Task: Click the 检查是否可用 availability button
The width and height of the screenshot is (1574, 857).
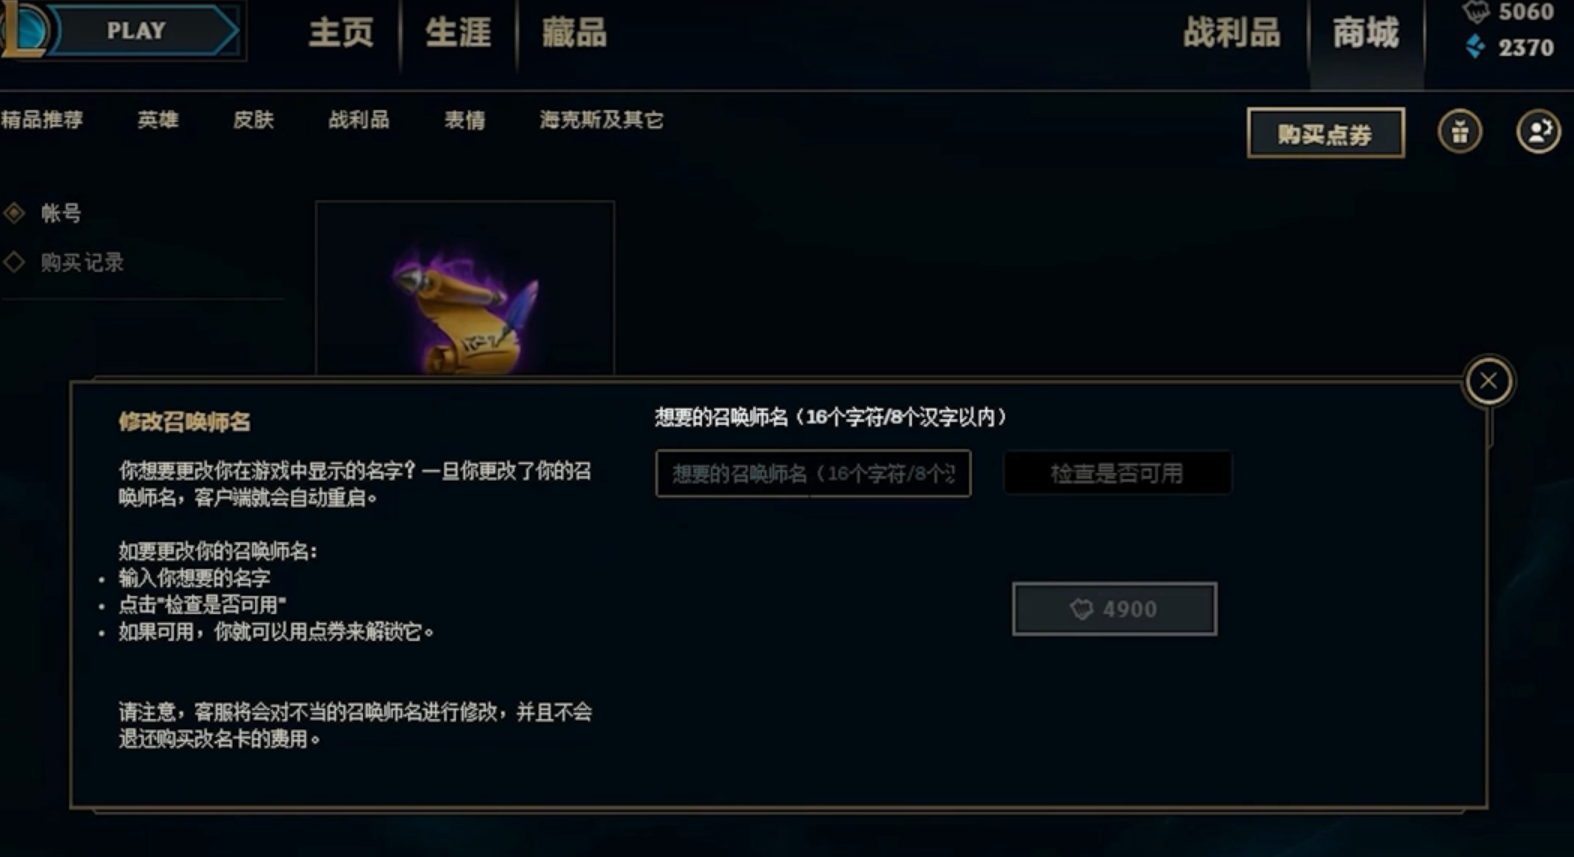Action: pos(1117,473)
